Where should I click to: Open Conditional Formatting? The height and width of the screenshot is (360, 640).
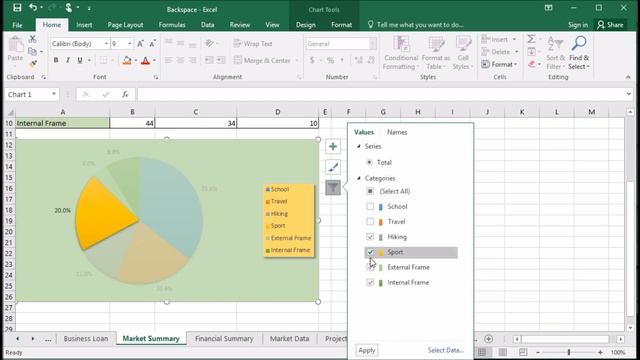(x=401, y=53)
